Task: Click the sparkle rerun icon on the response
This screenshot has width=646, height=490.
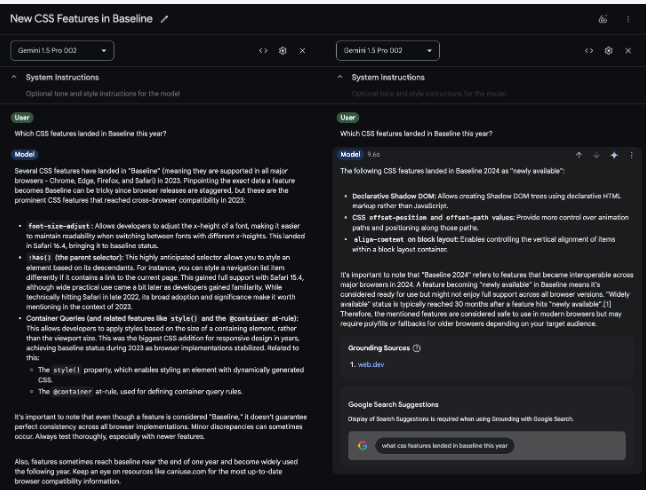Action: pyautogui.click(x=613, y=155)
